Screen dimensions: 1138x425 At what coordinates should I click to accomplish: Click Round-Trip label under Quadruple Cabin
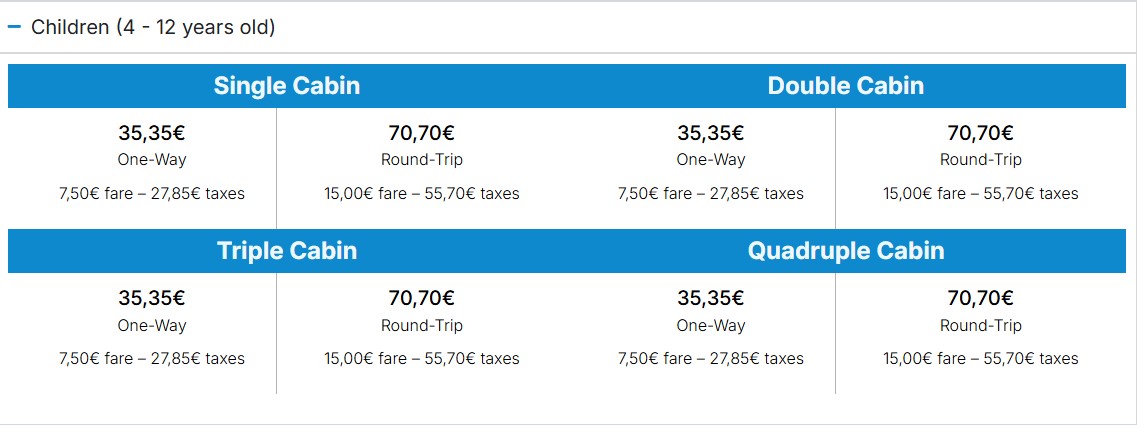pyautogui.click(x=981, y=326)
